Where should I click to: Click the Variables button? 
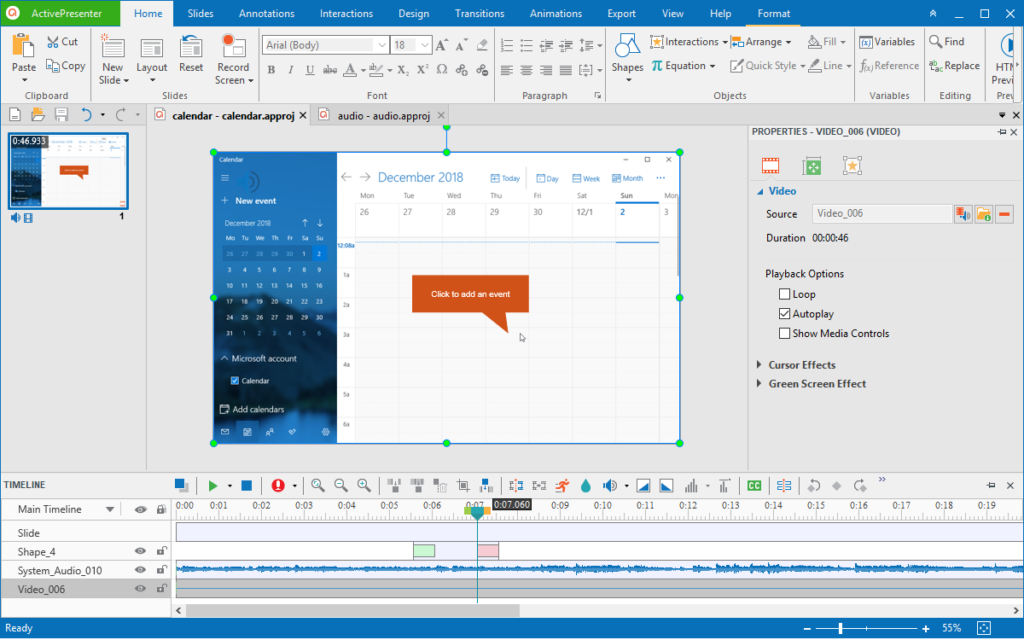point(887,42)
